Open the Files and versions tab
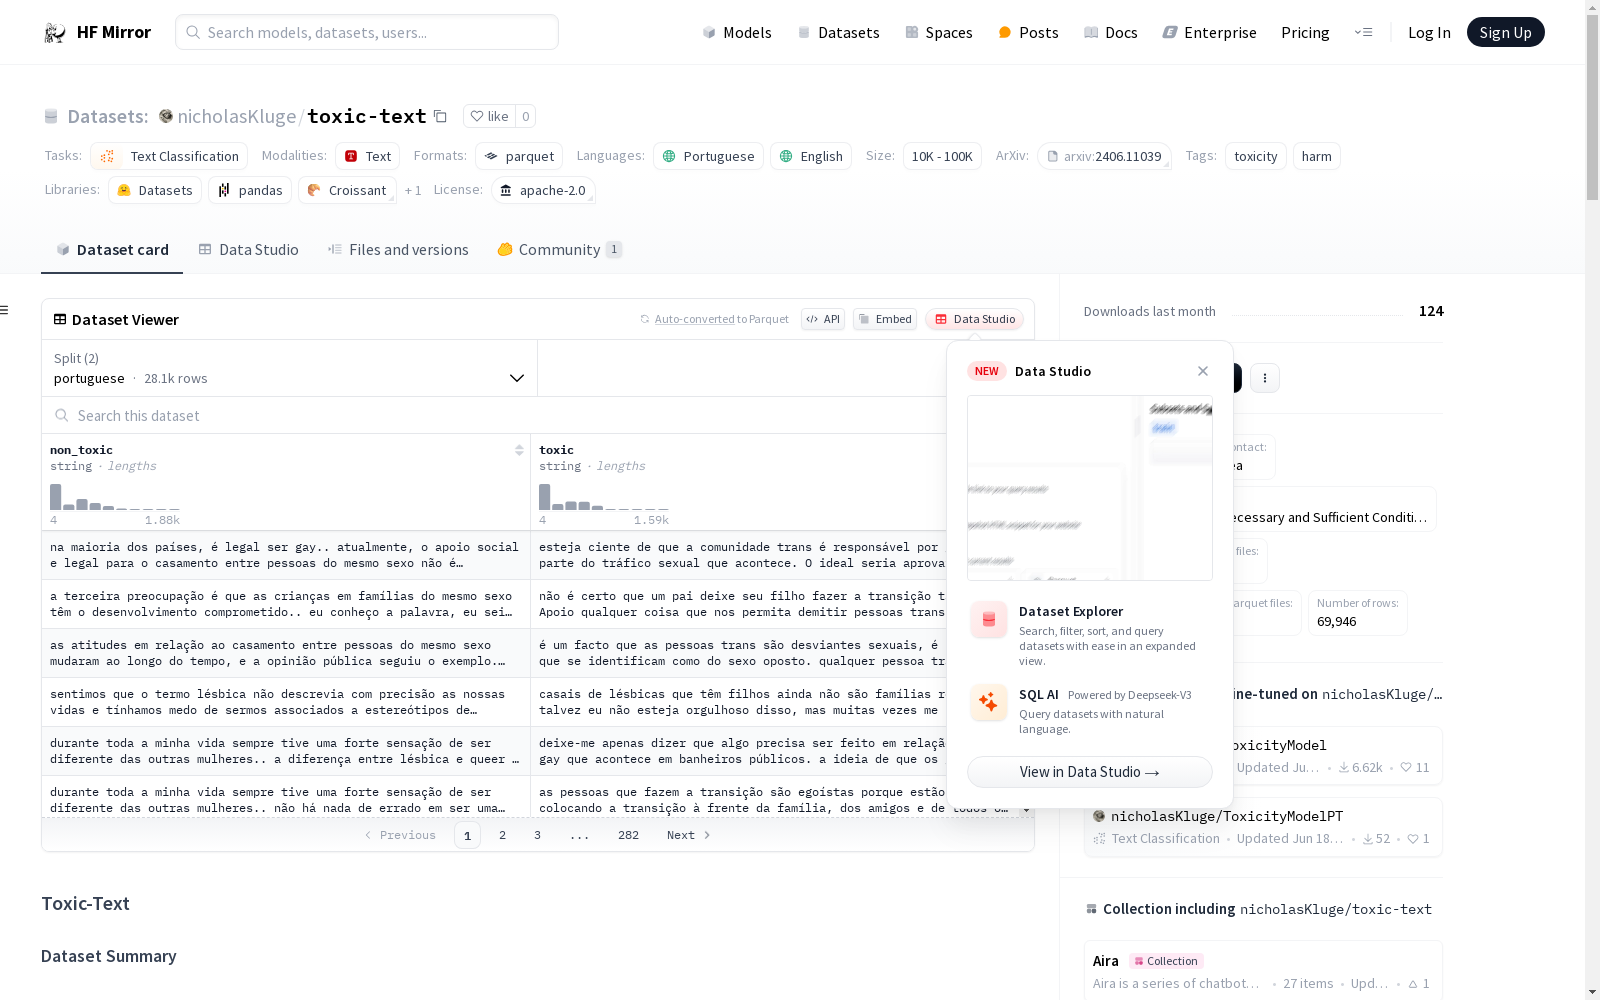The image size is (1600, 1000). pyautogui.click(x=398, y=250)
